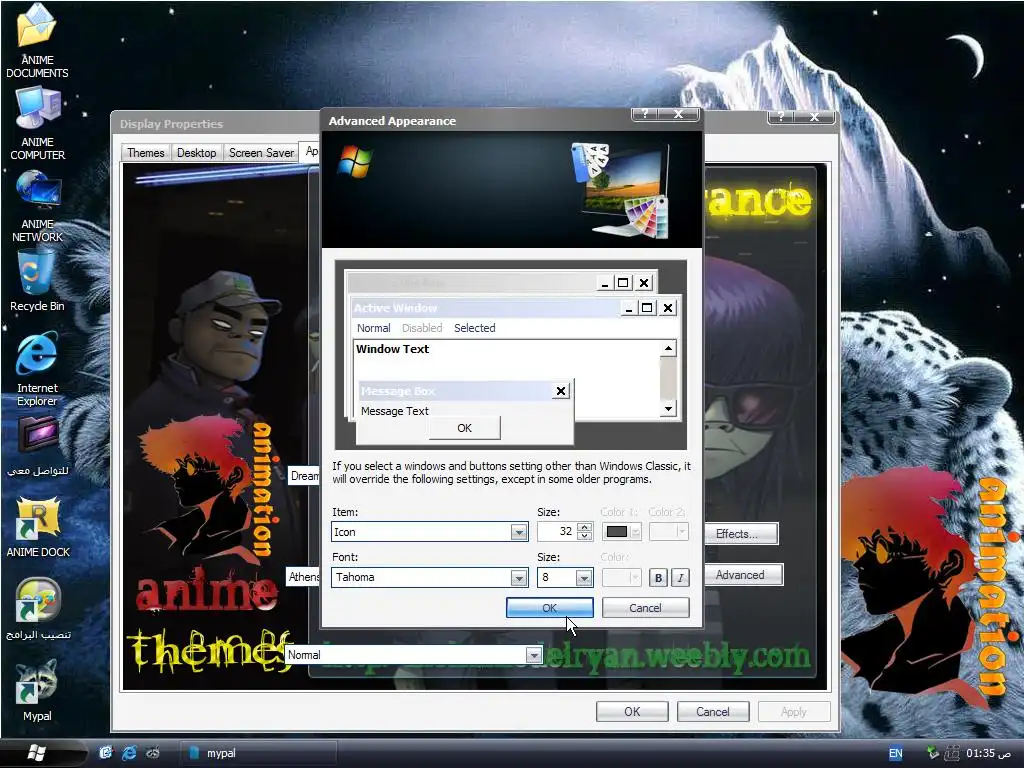
Task: Open the ANIME DOCUMENTS desktop folder
Action: (37, 40)
